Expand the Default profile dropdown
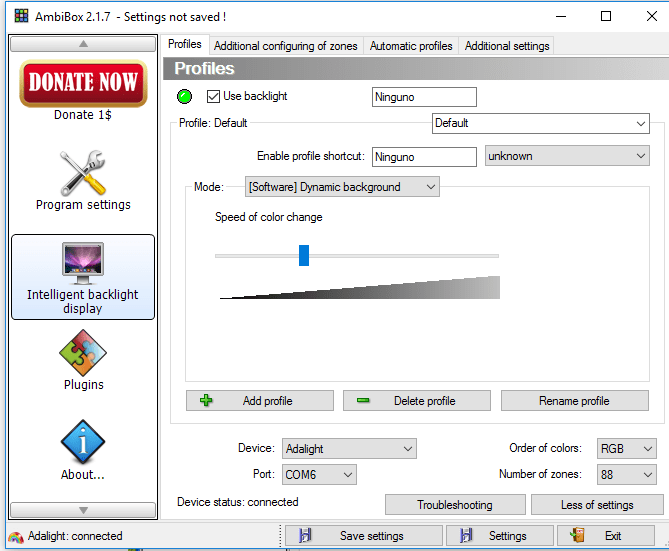669x551 pixels. [x=541, y=123]
